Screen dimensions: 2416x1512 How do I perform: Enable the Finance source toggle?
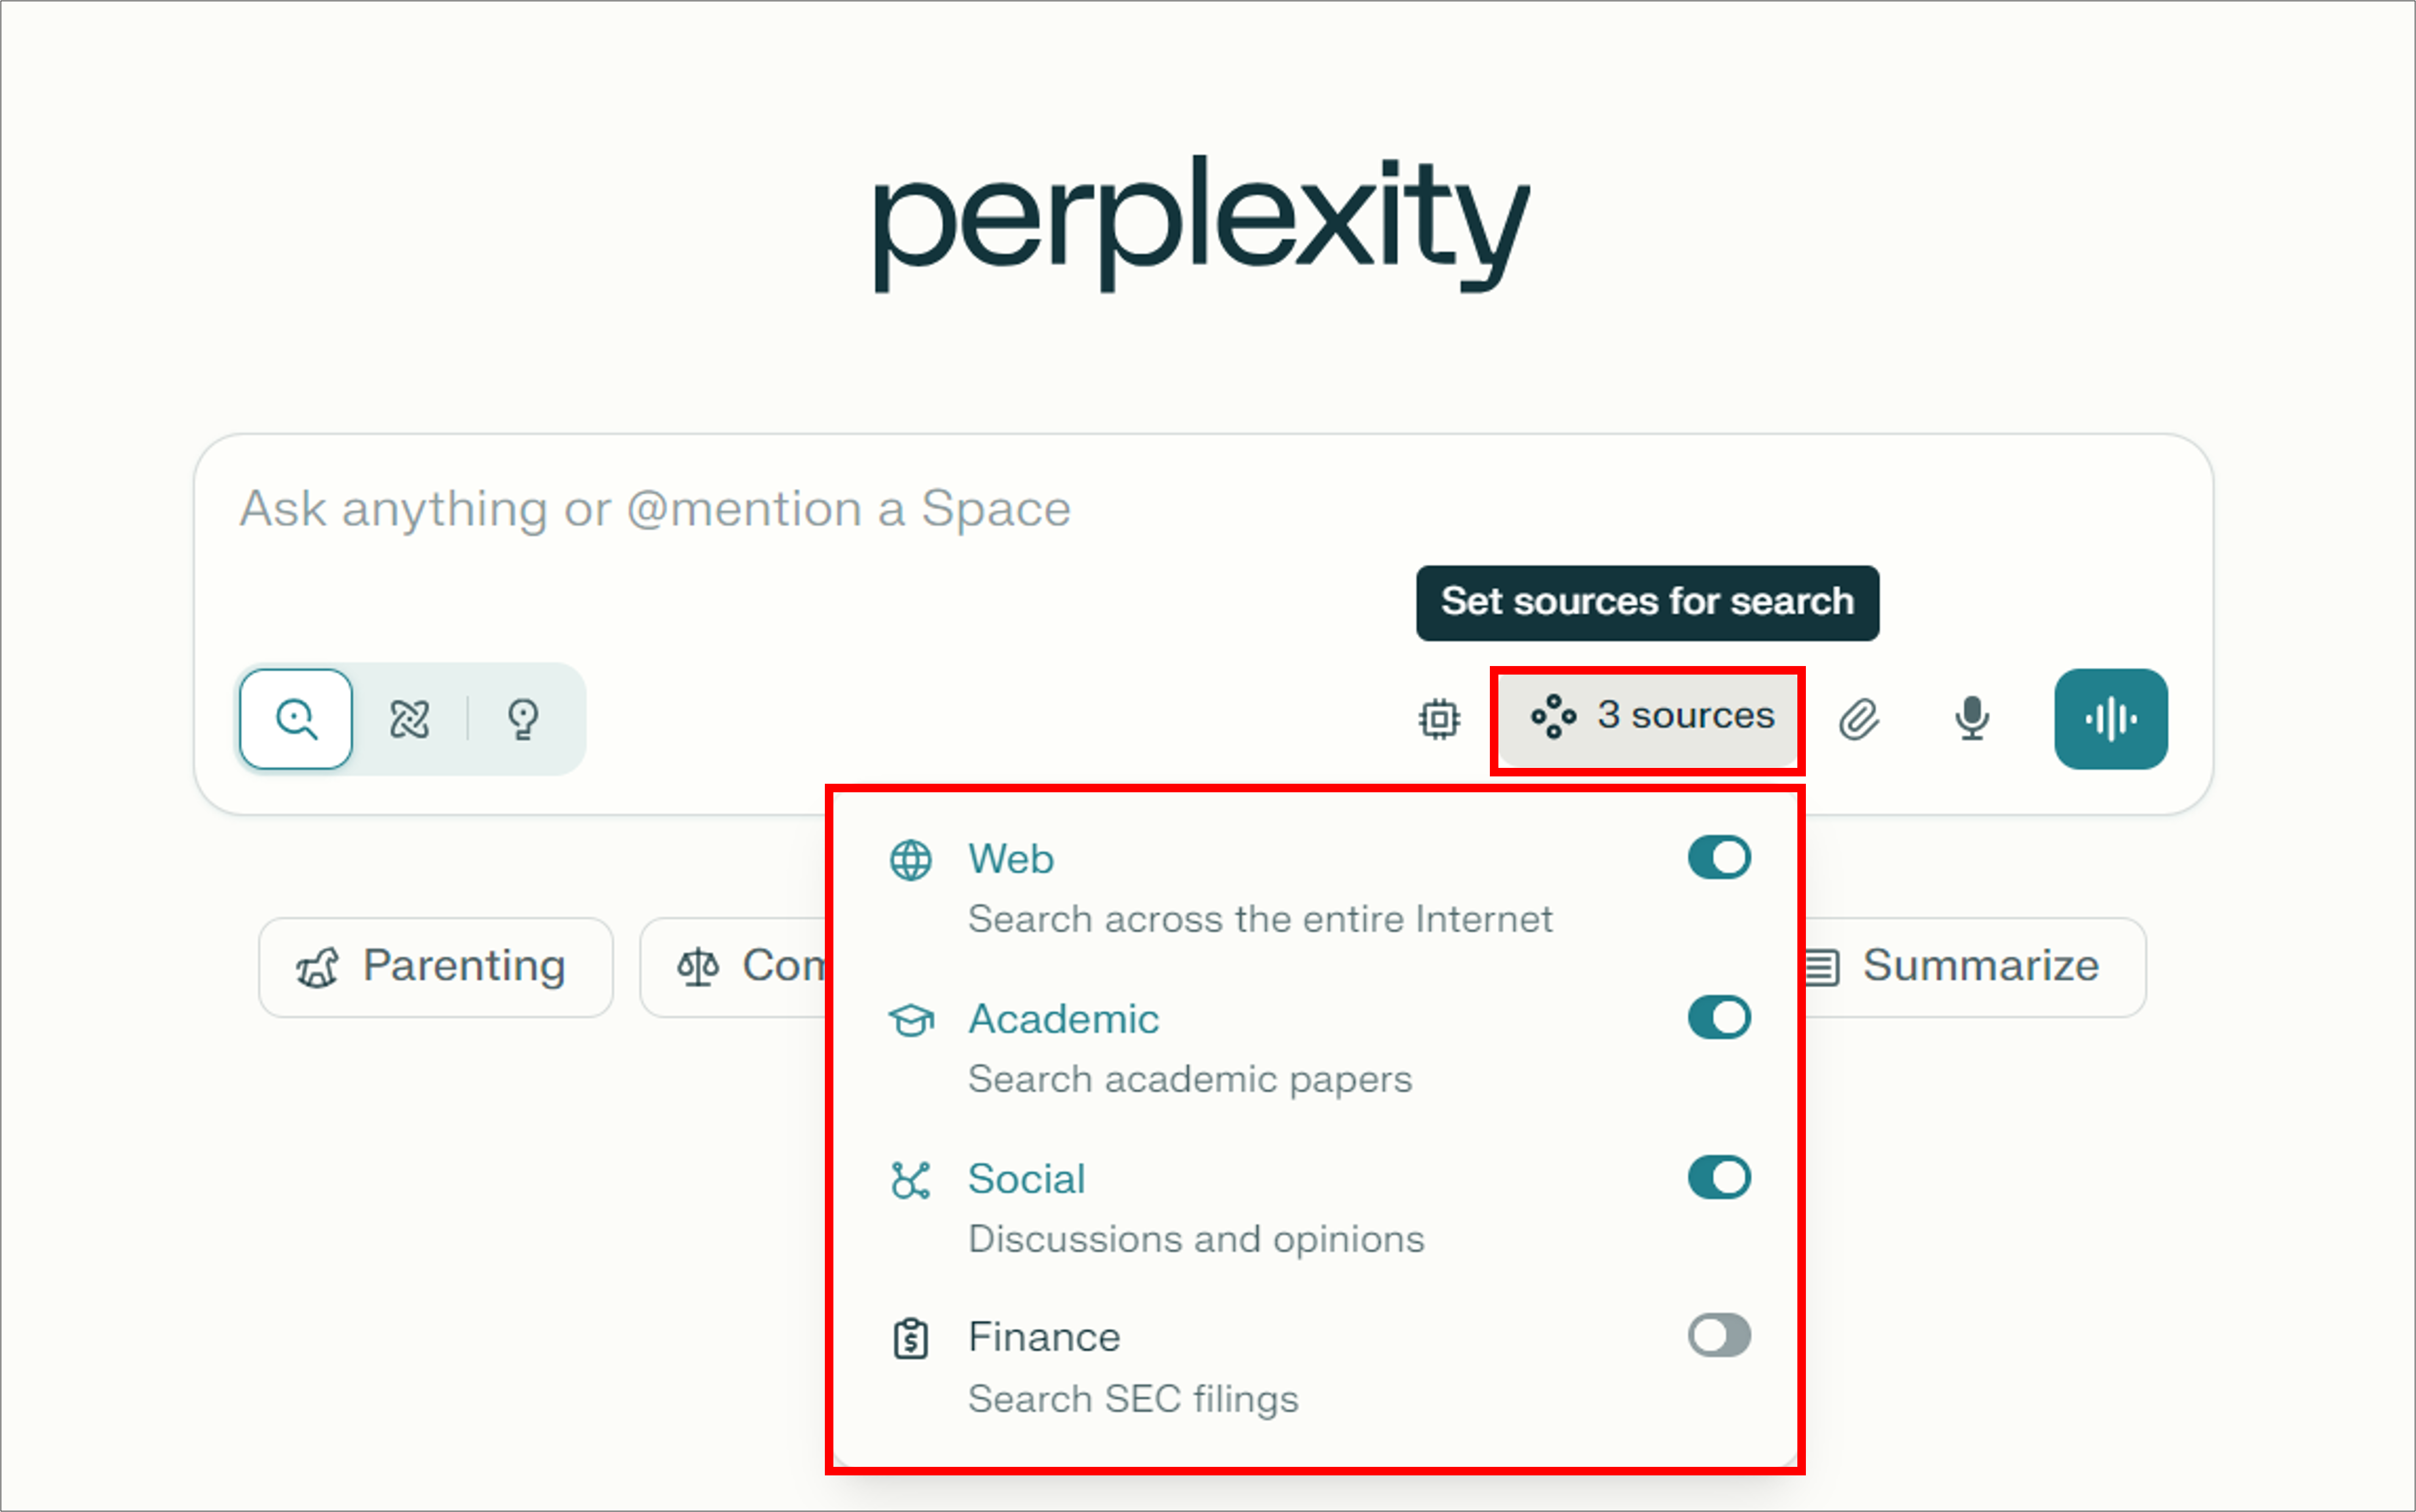click(1719, 1335)
